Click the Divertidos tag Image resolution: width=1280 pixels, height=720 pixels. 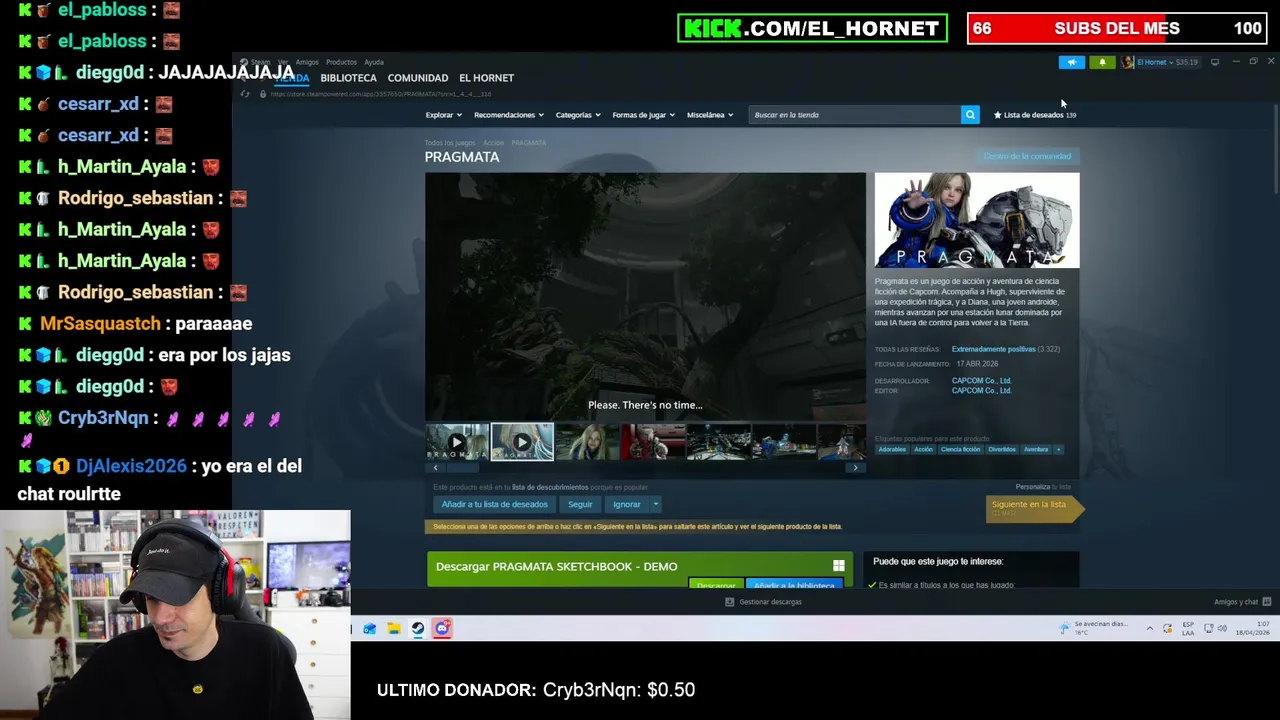click(x=1002, y=449)
